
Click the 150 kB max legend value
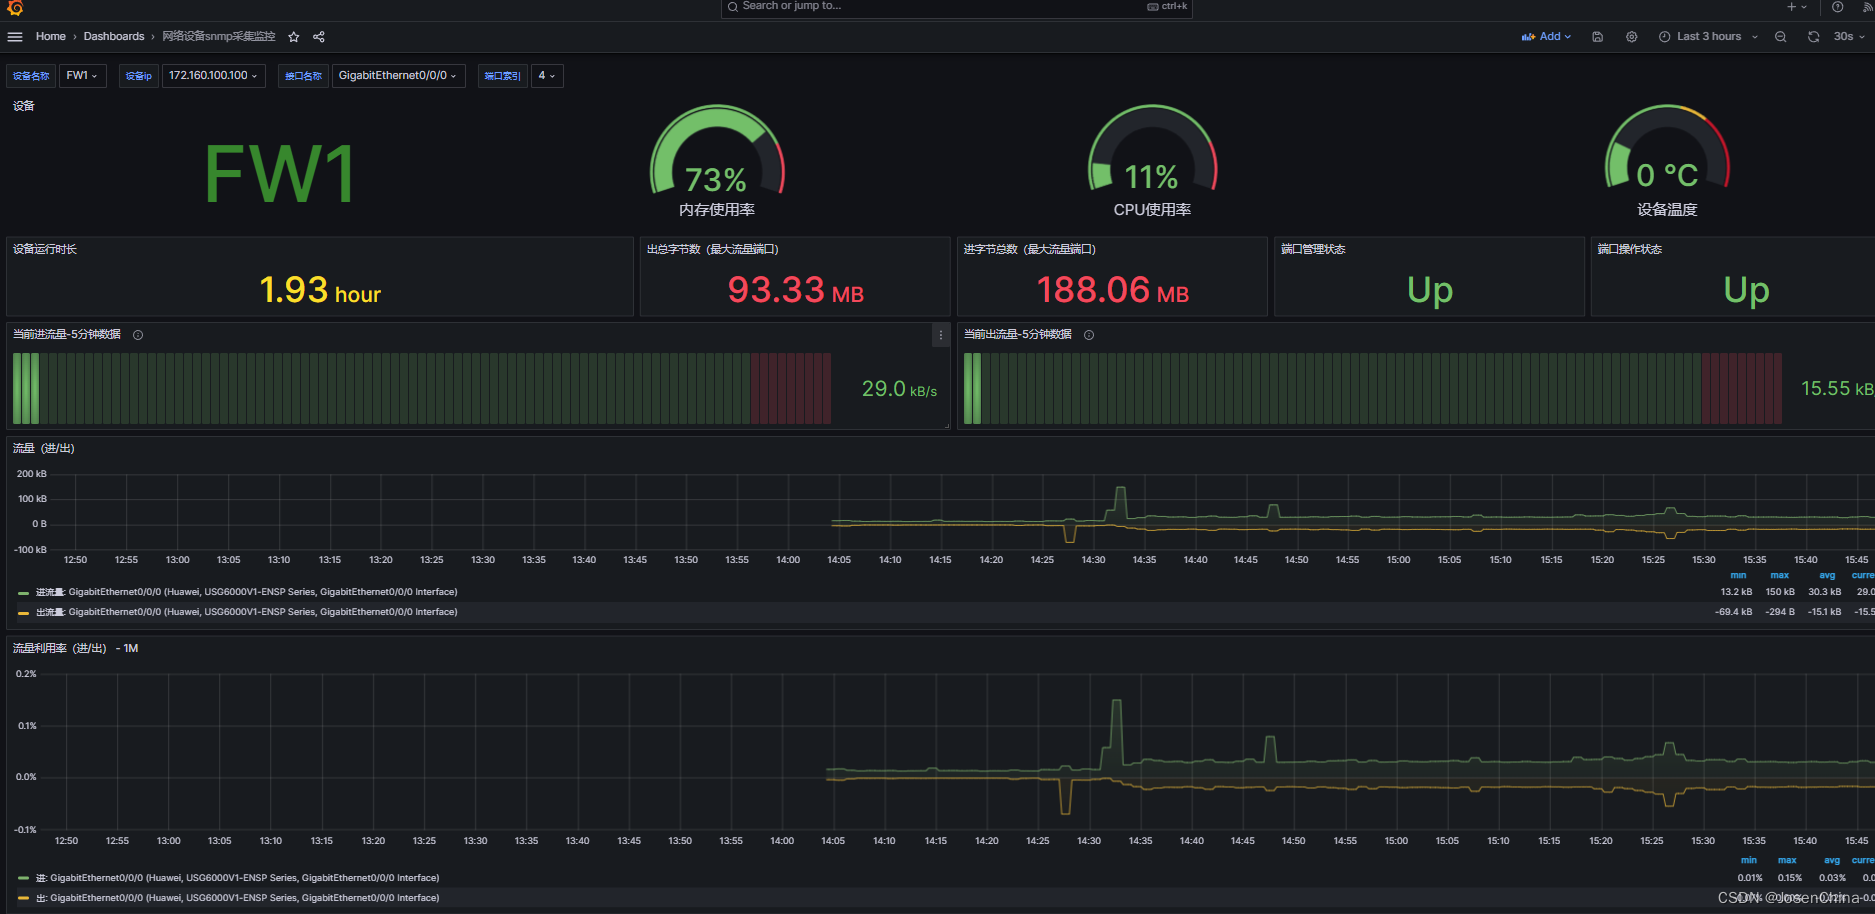coord(1780,592)
